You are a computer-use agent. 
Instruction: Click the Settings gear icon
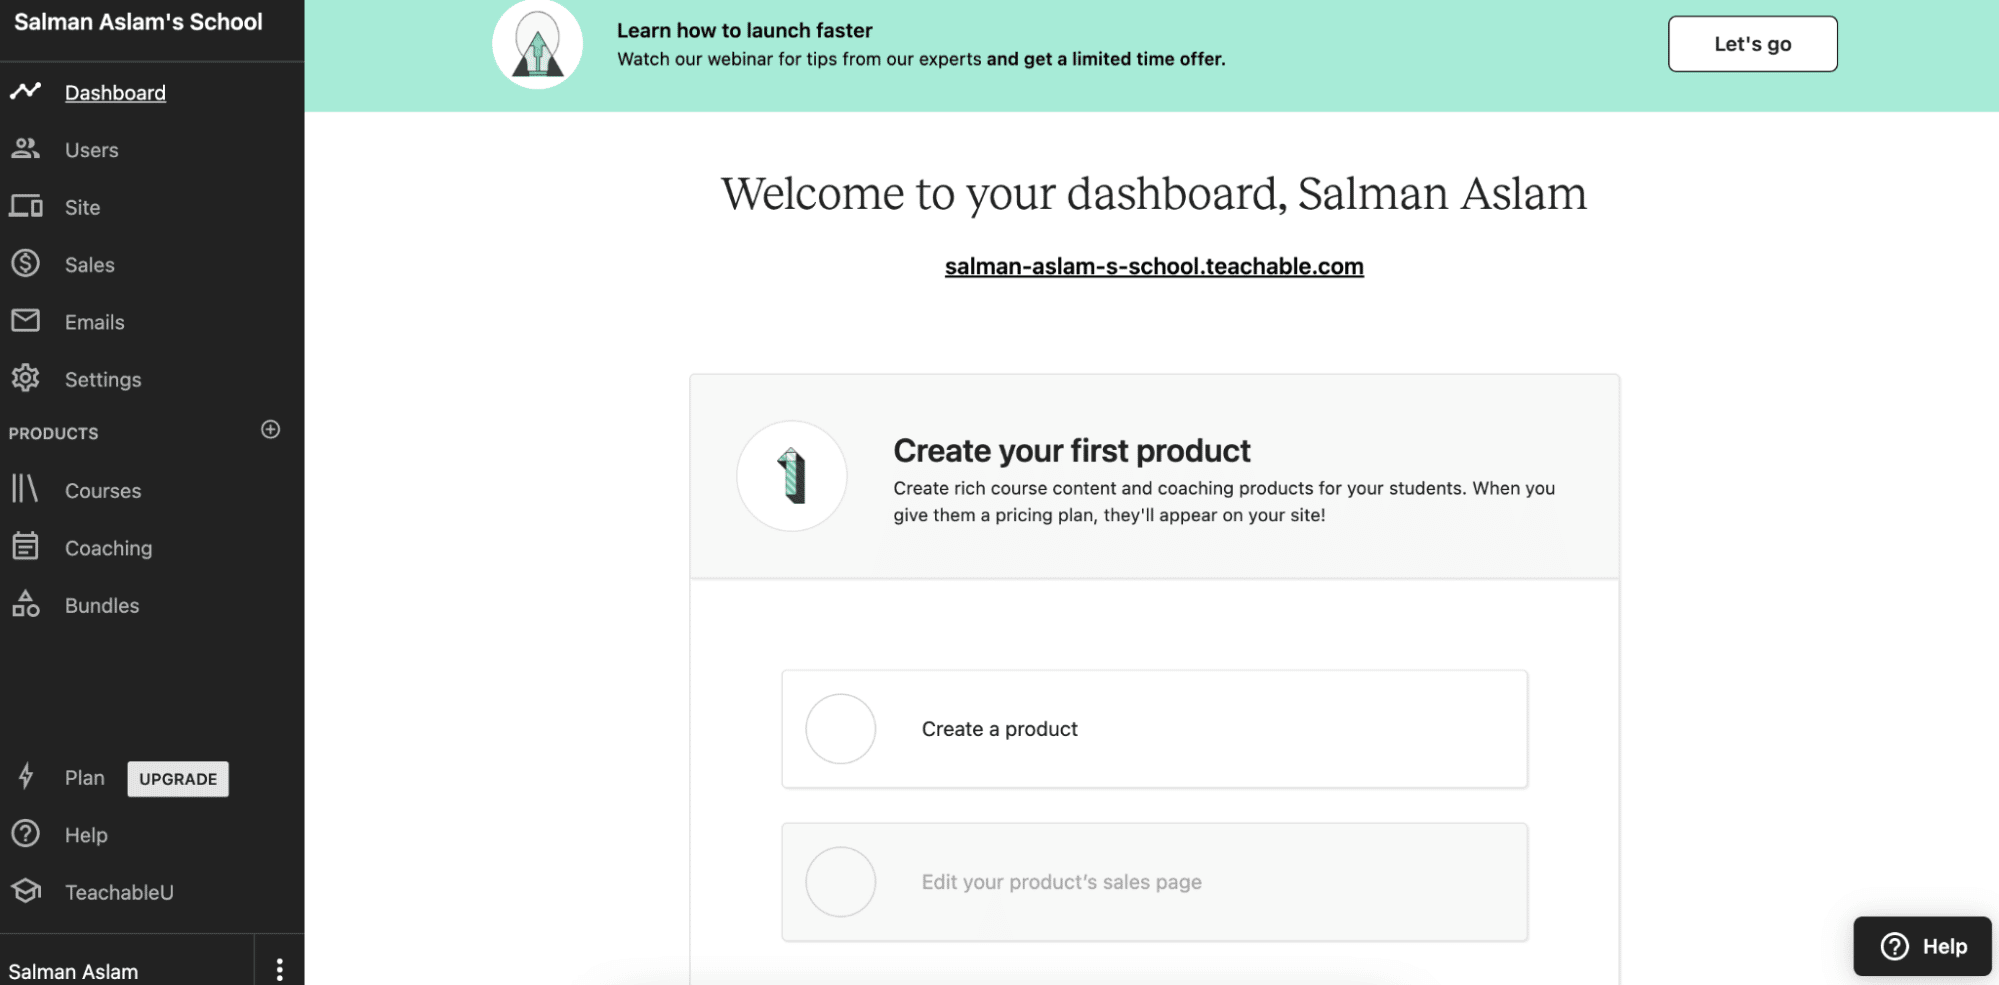25,378
